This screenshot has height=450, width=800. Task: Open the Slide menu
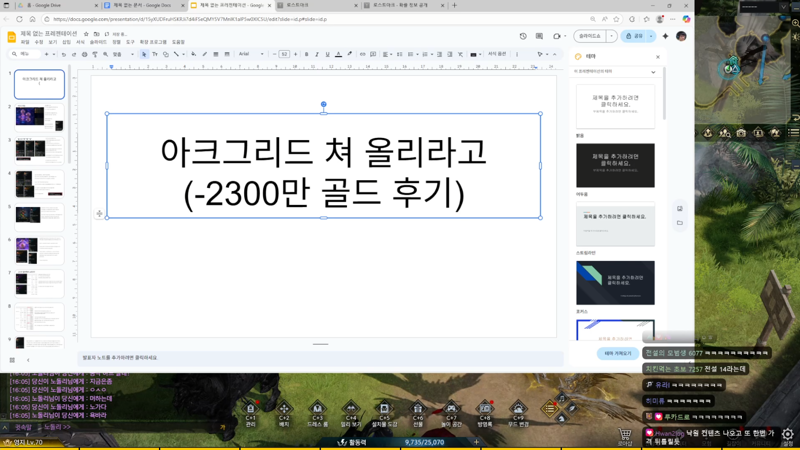(98, 42)
